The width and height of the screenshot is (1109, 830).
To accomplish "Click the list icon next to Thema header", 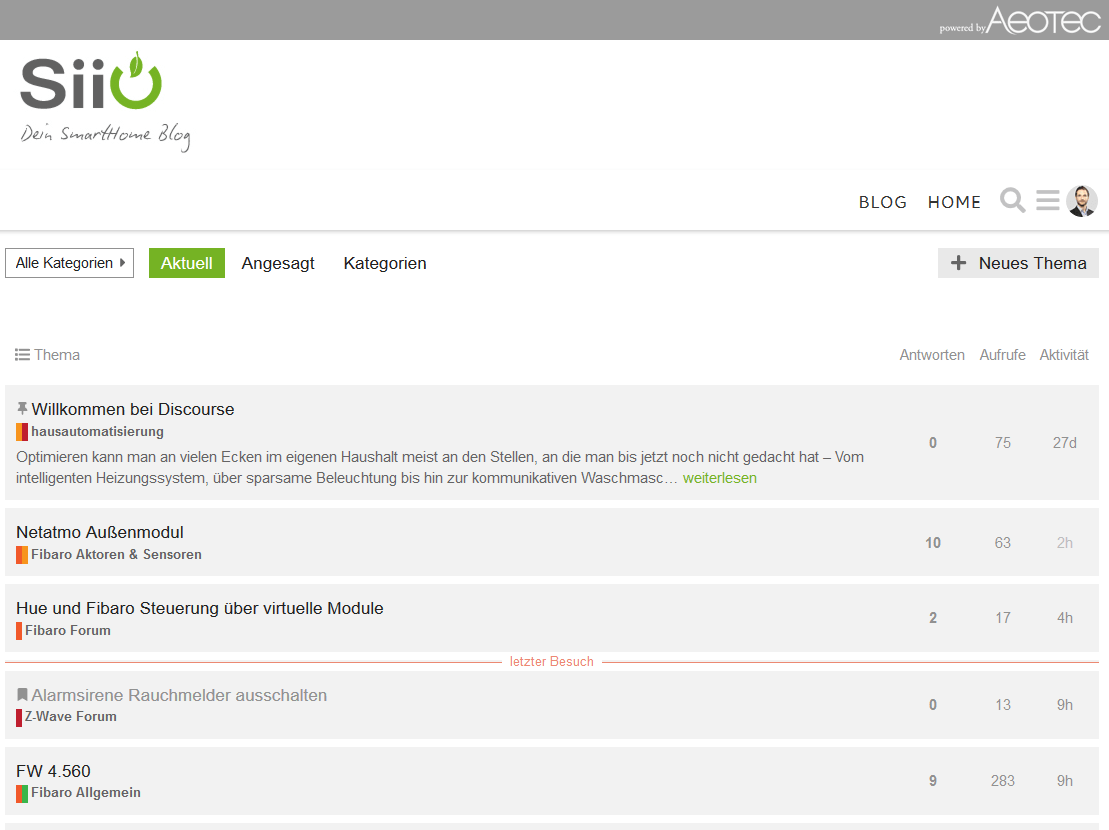I will coord(23,355).
